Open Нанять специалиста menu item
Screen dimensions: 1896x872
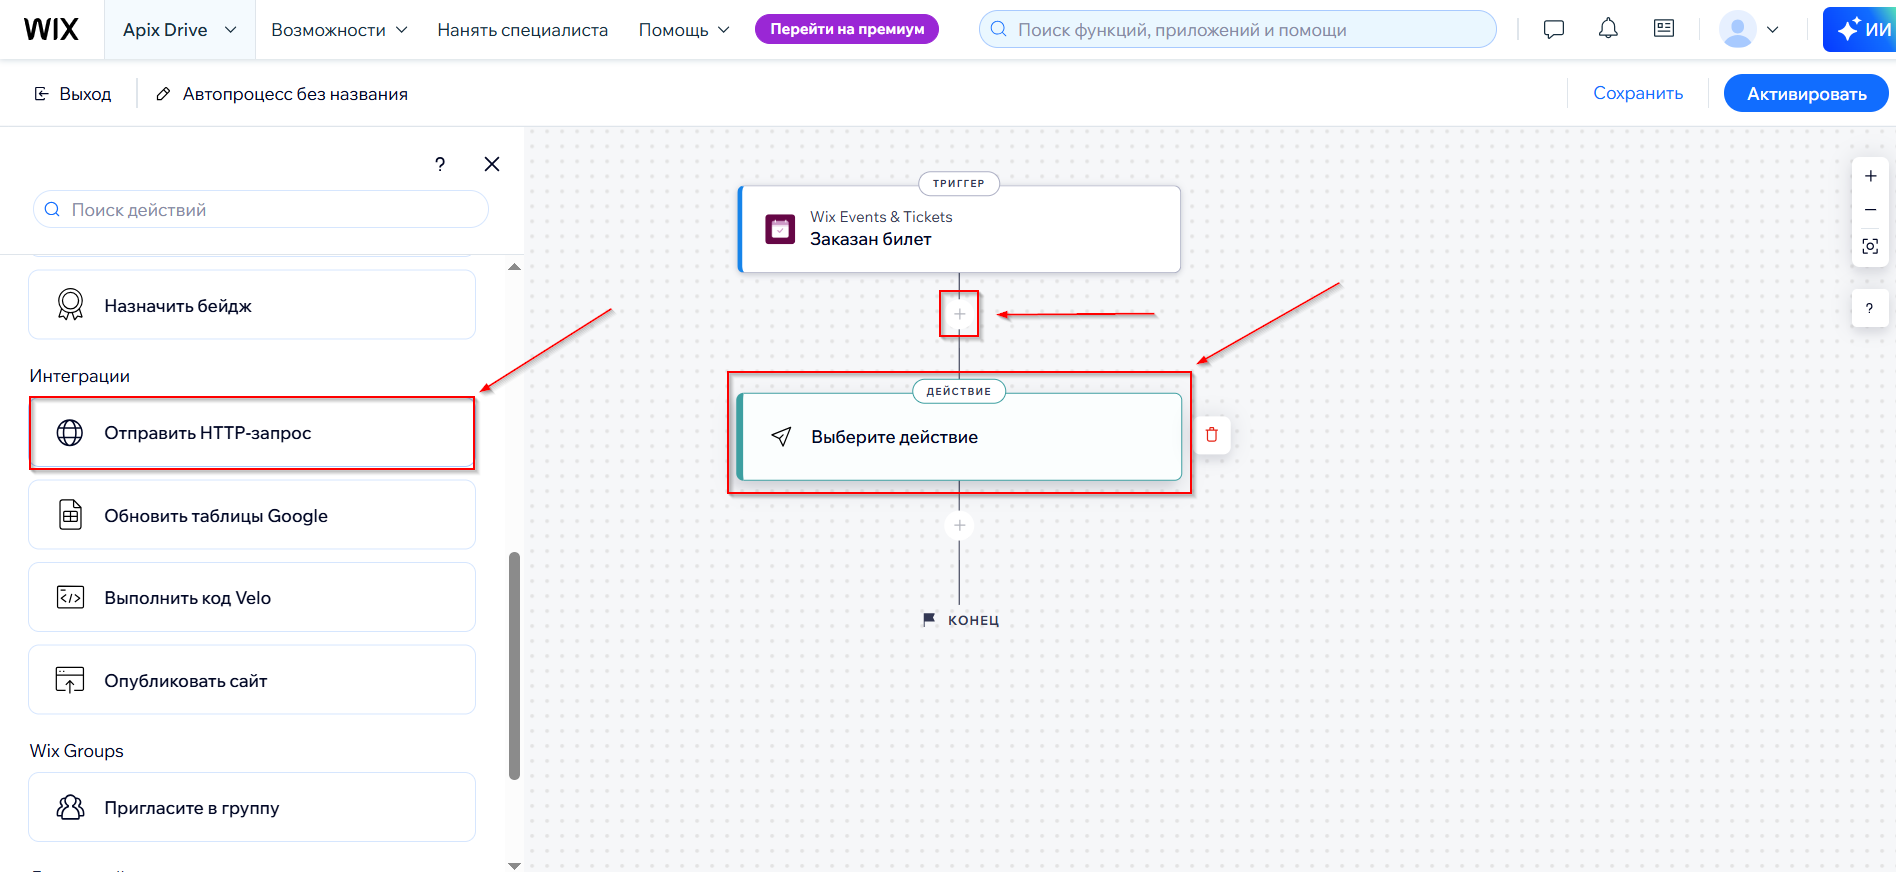(x=522, y=30)
